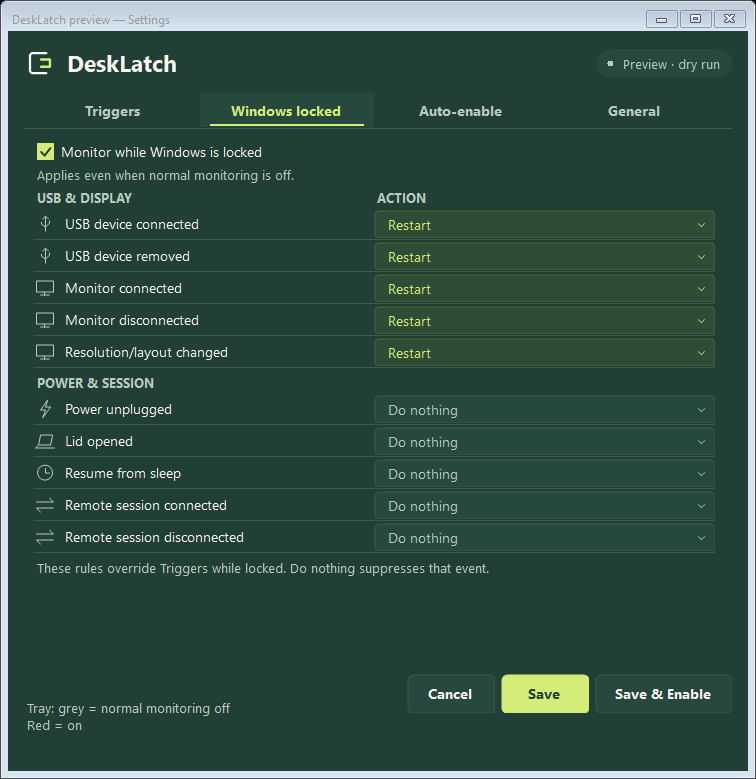Open the action dropdown for Monitor disconnected

pyautogui.click(x=544, y=321)
